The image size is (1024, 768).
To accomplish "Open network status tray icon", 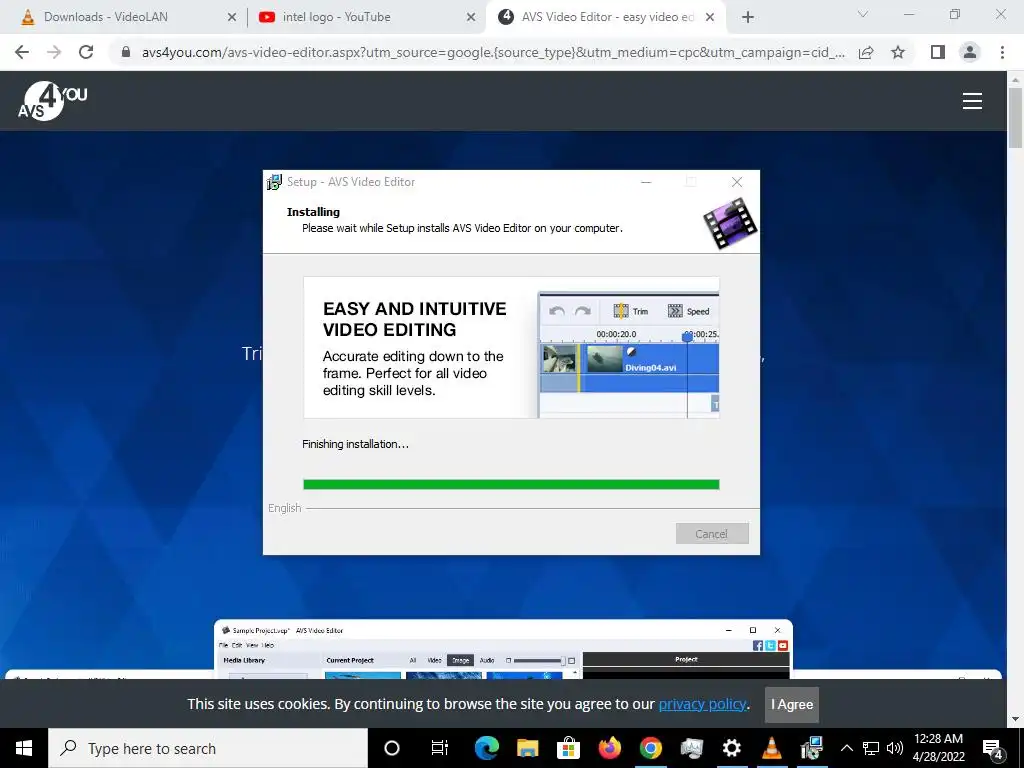I will click(x=871, y=748).
